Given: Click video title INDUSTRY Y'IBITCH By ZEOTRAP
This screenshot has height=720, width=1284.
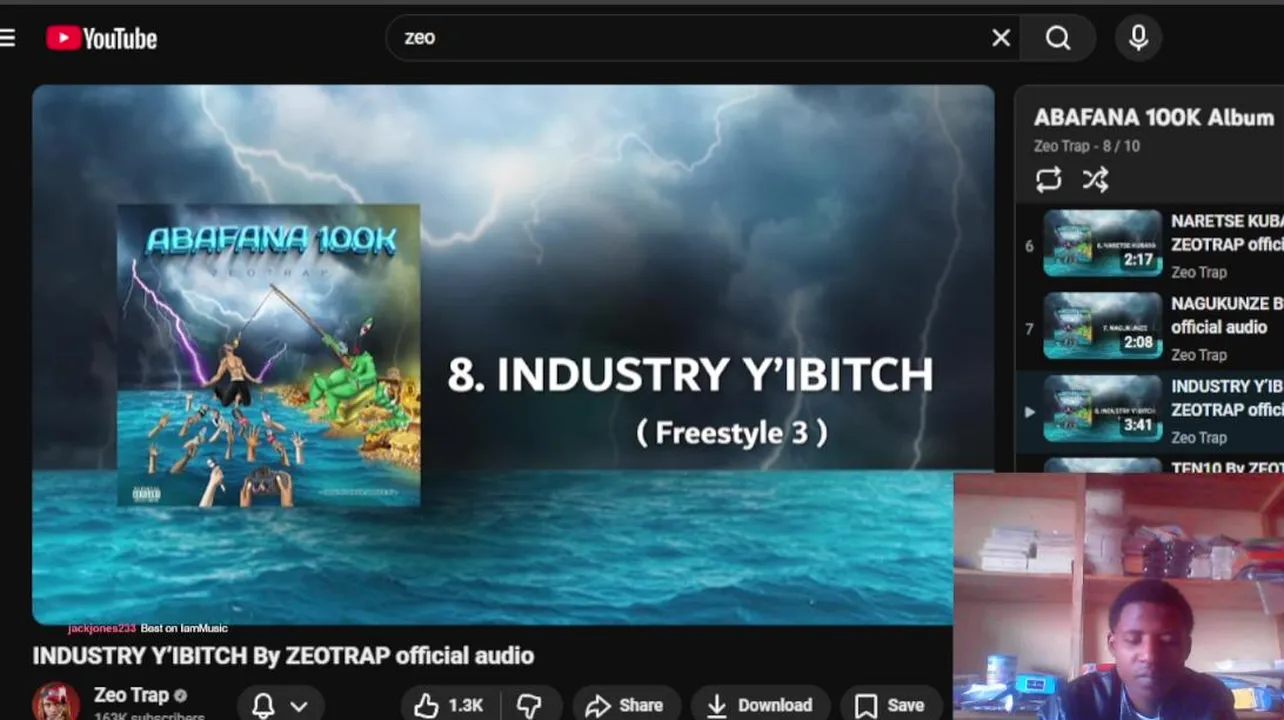Looking at the screenshot, I should pyautogui.click(x=283, y=656).
